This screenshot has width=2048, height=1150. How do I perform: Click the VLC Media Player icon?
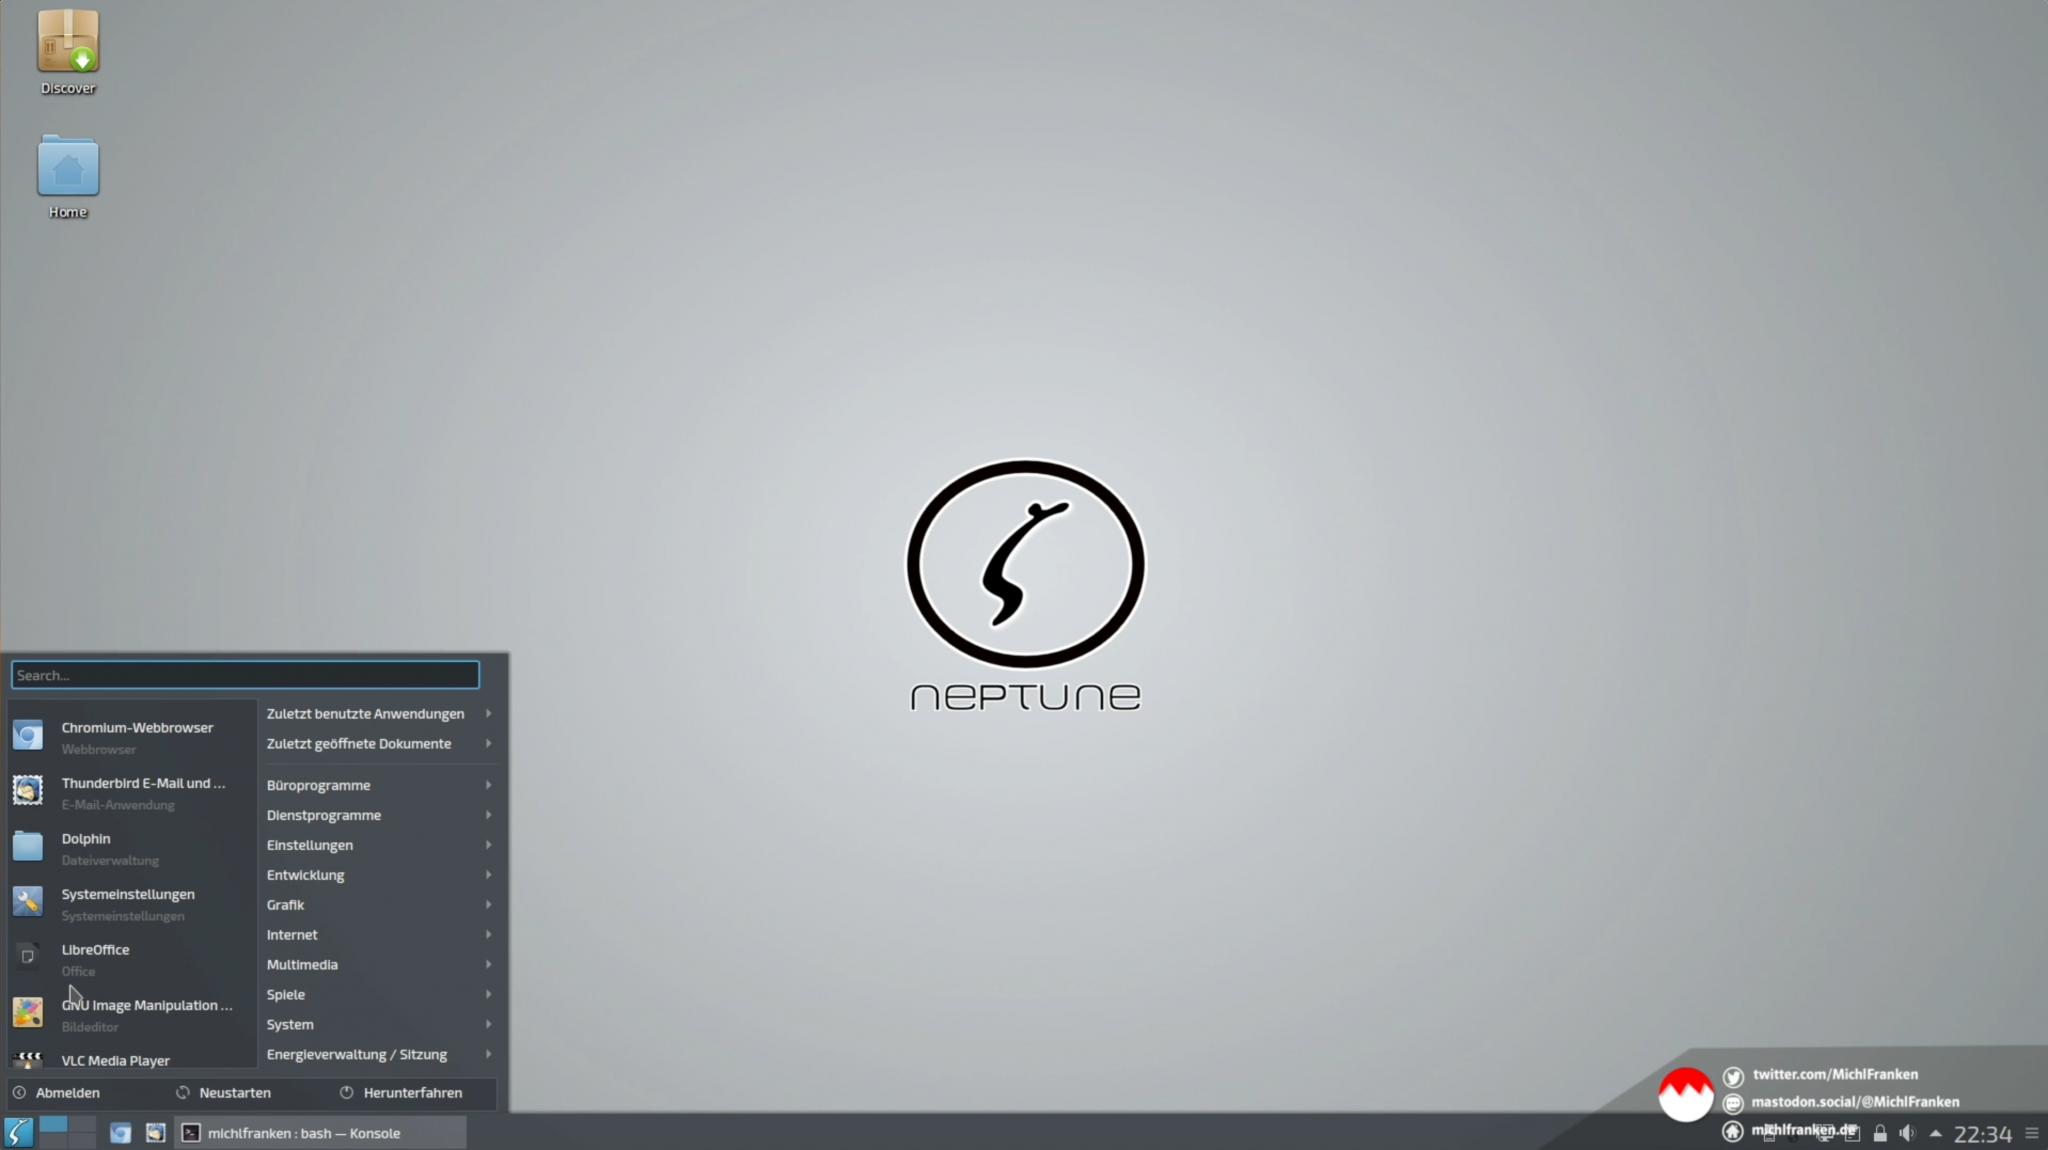(x=27, y=1060)
